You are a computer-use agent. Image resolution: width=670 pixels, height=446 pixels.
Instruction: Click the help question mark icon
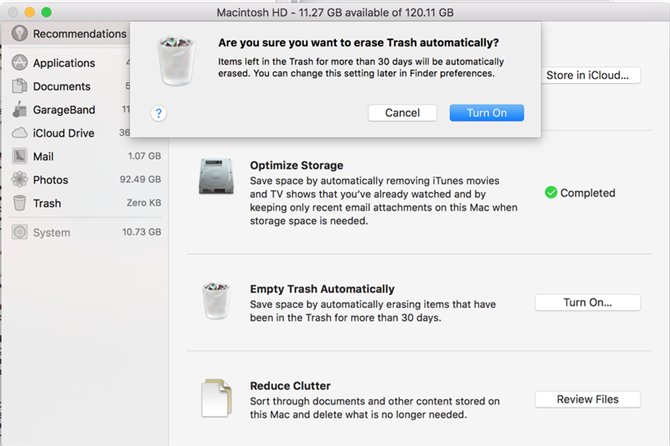pos(159,113)
